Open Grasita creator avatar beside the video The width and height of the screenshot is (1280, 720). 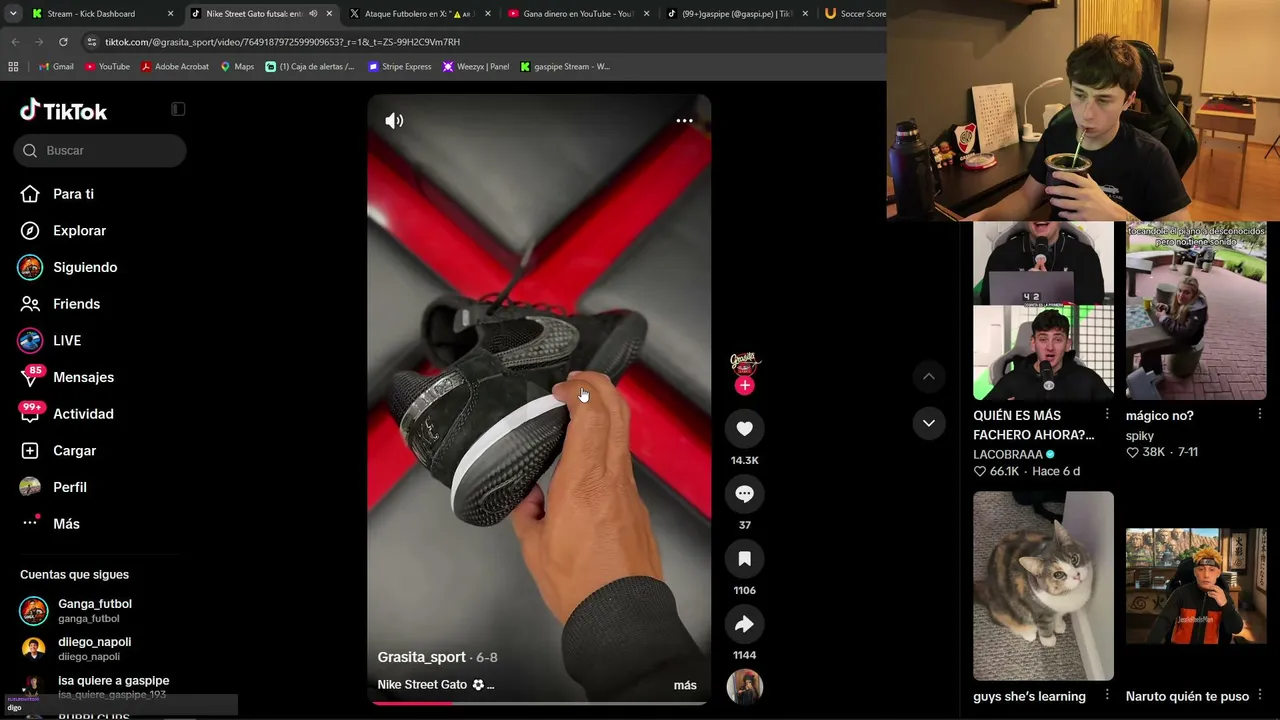click(745, 362)
